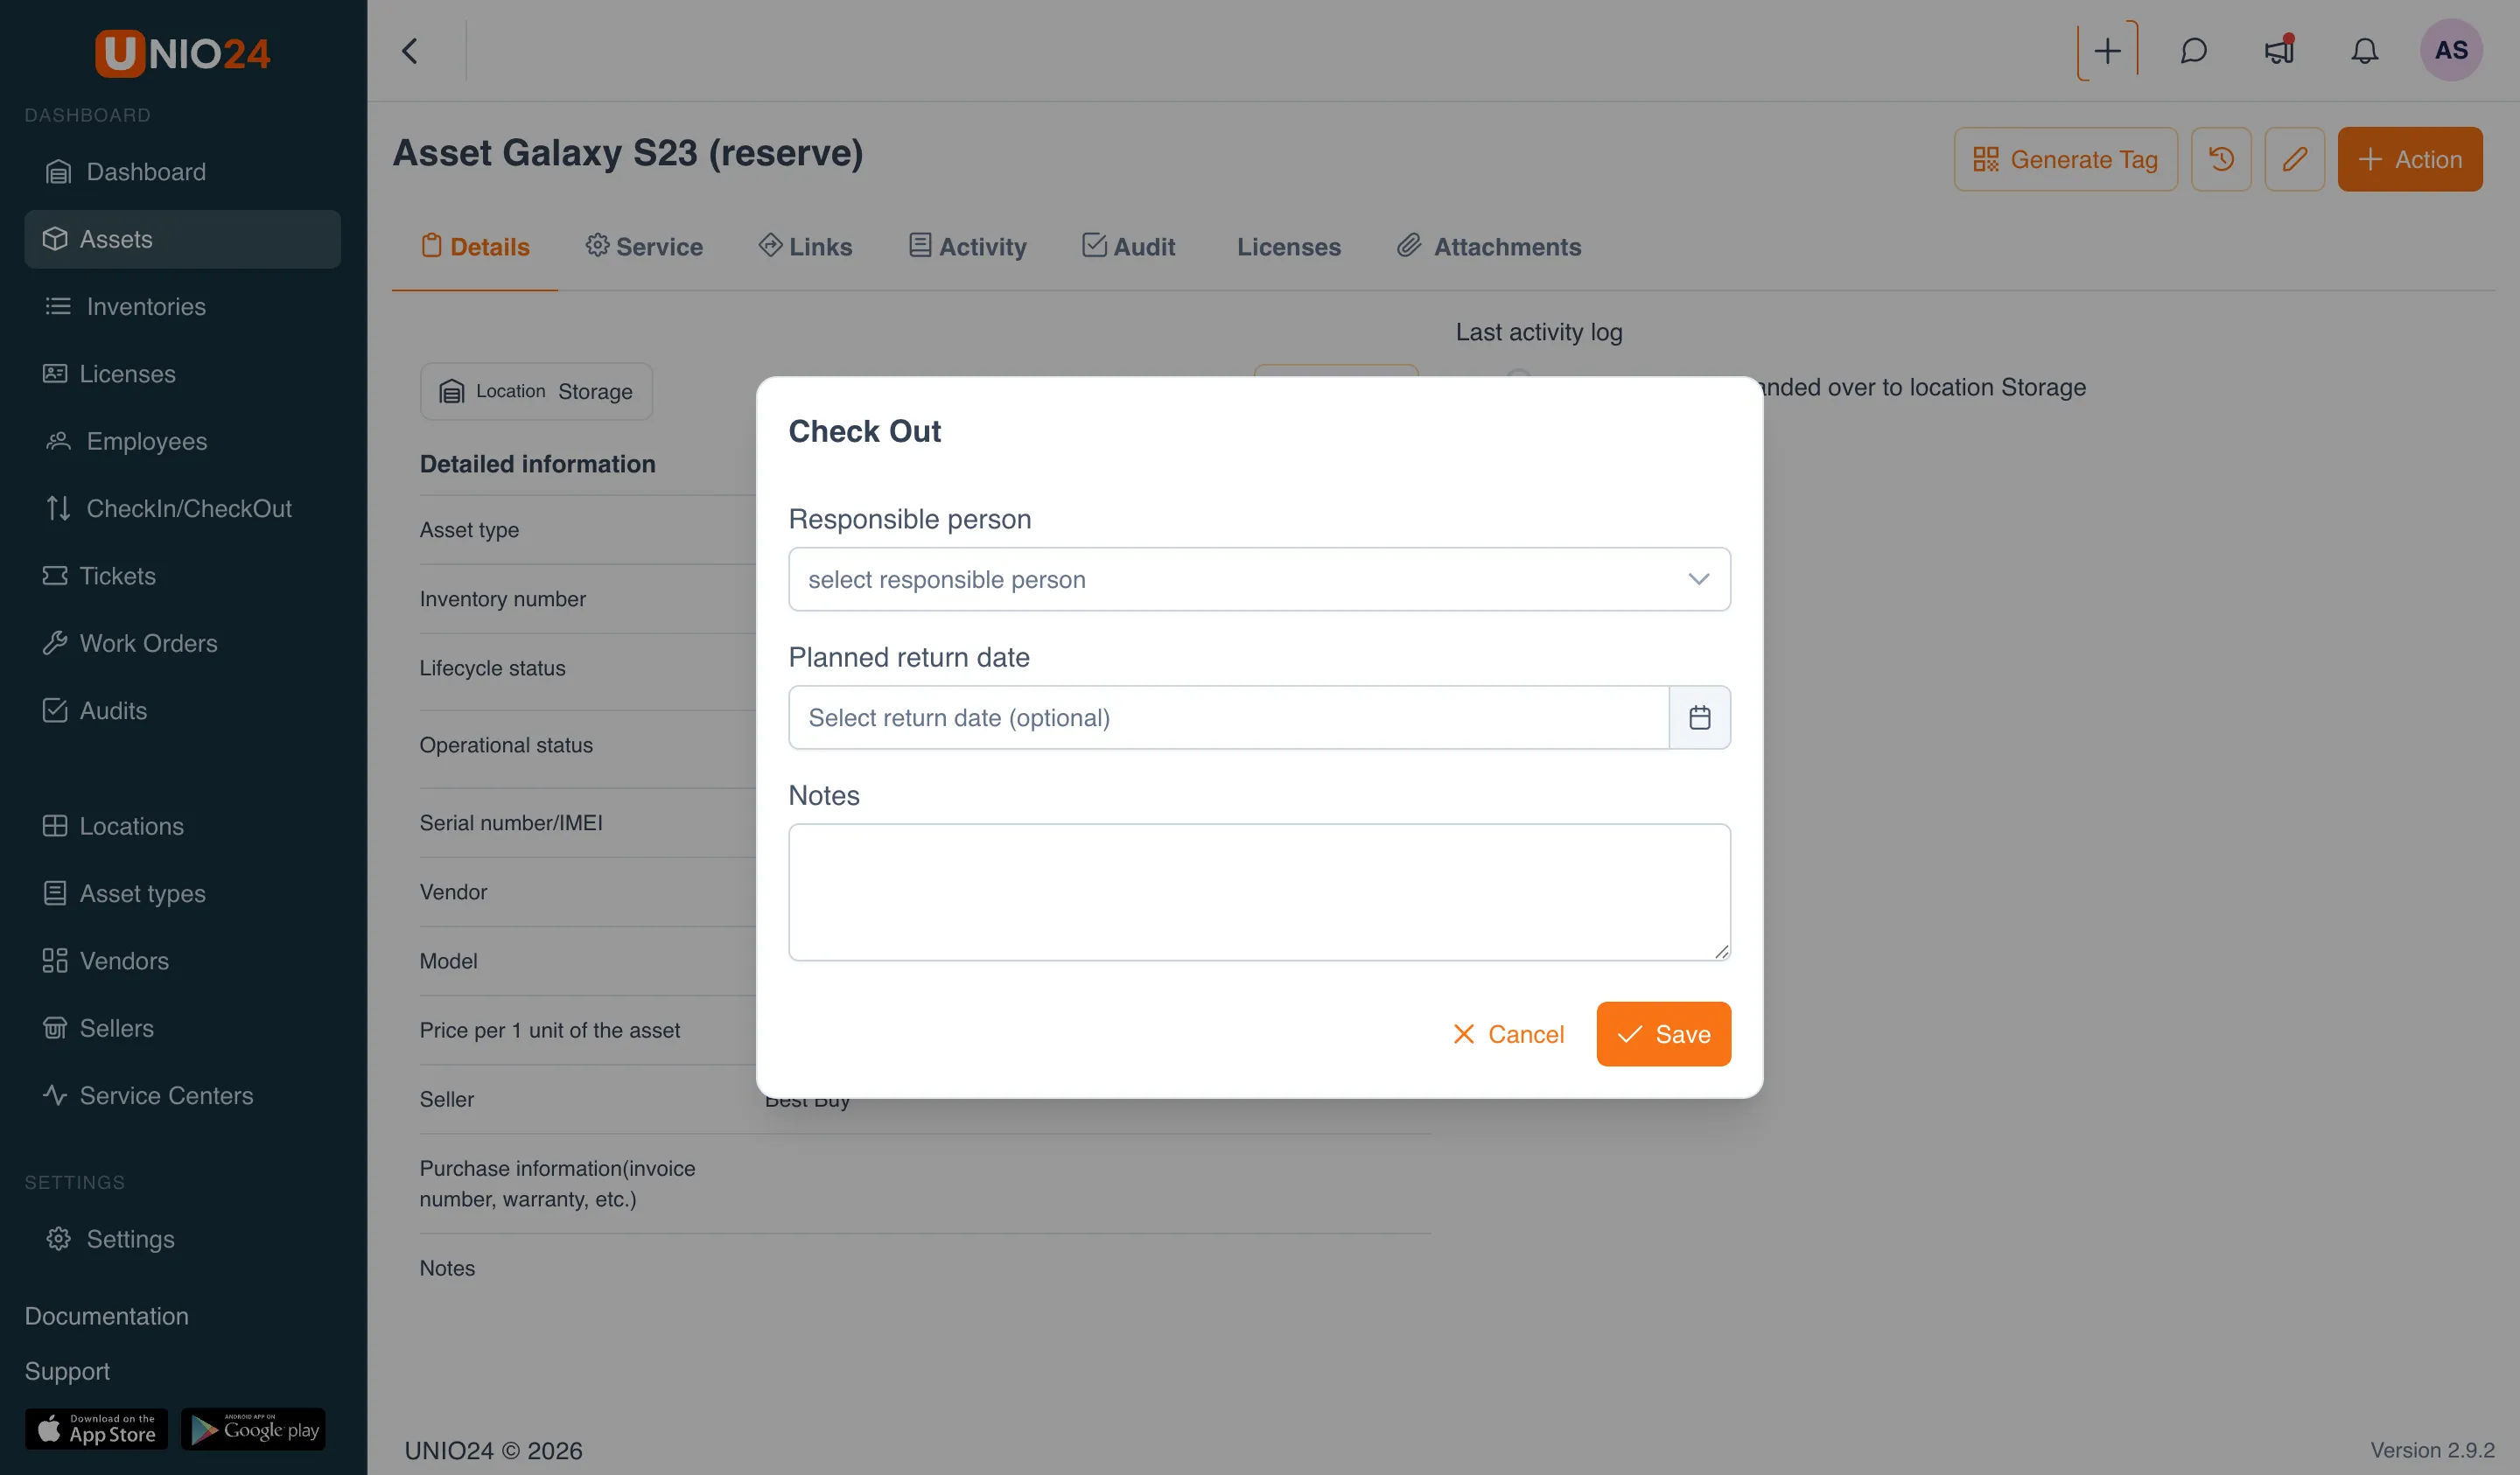
Task: Open Dashboard in the sidebar
Action: (183, 172)
